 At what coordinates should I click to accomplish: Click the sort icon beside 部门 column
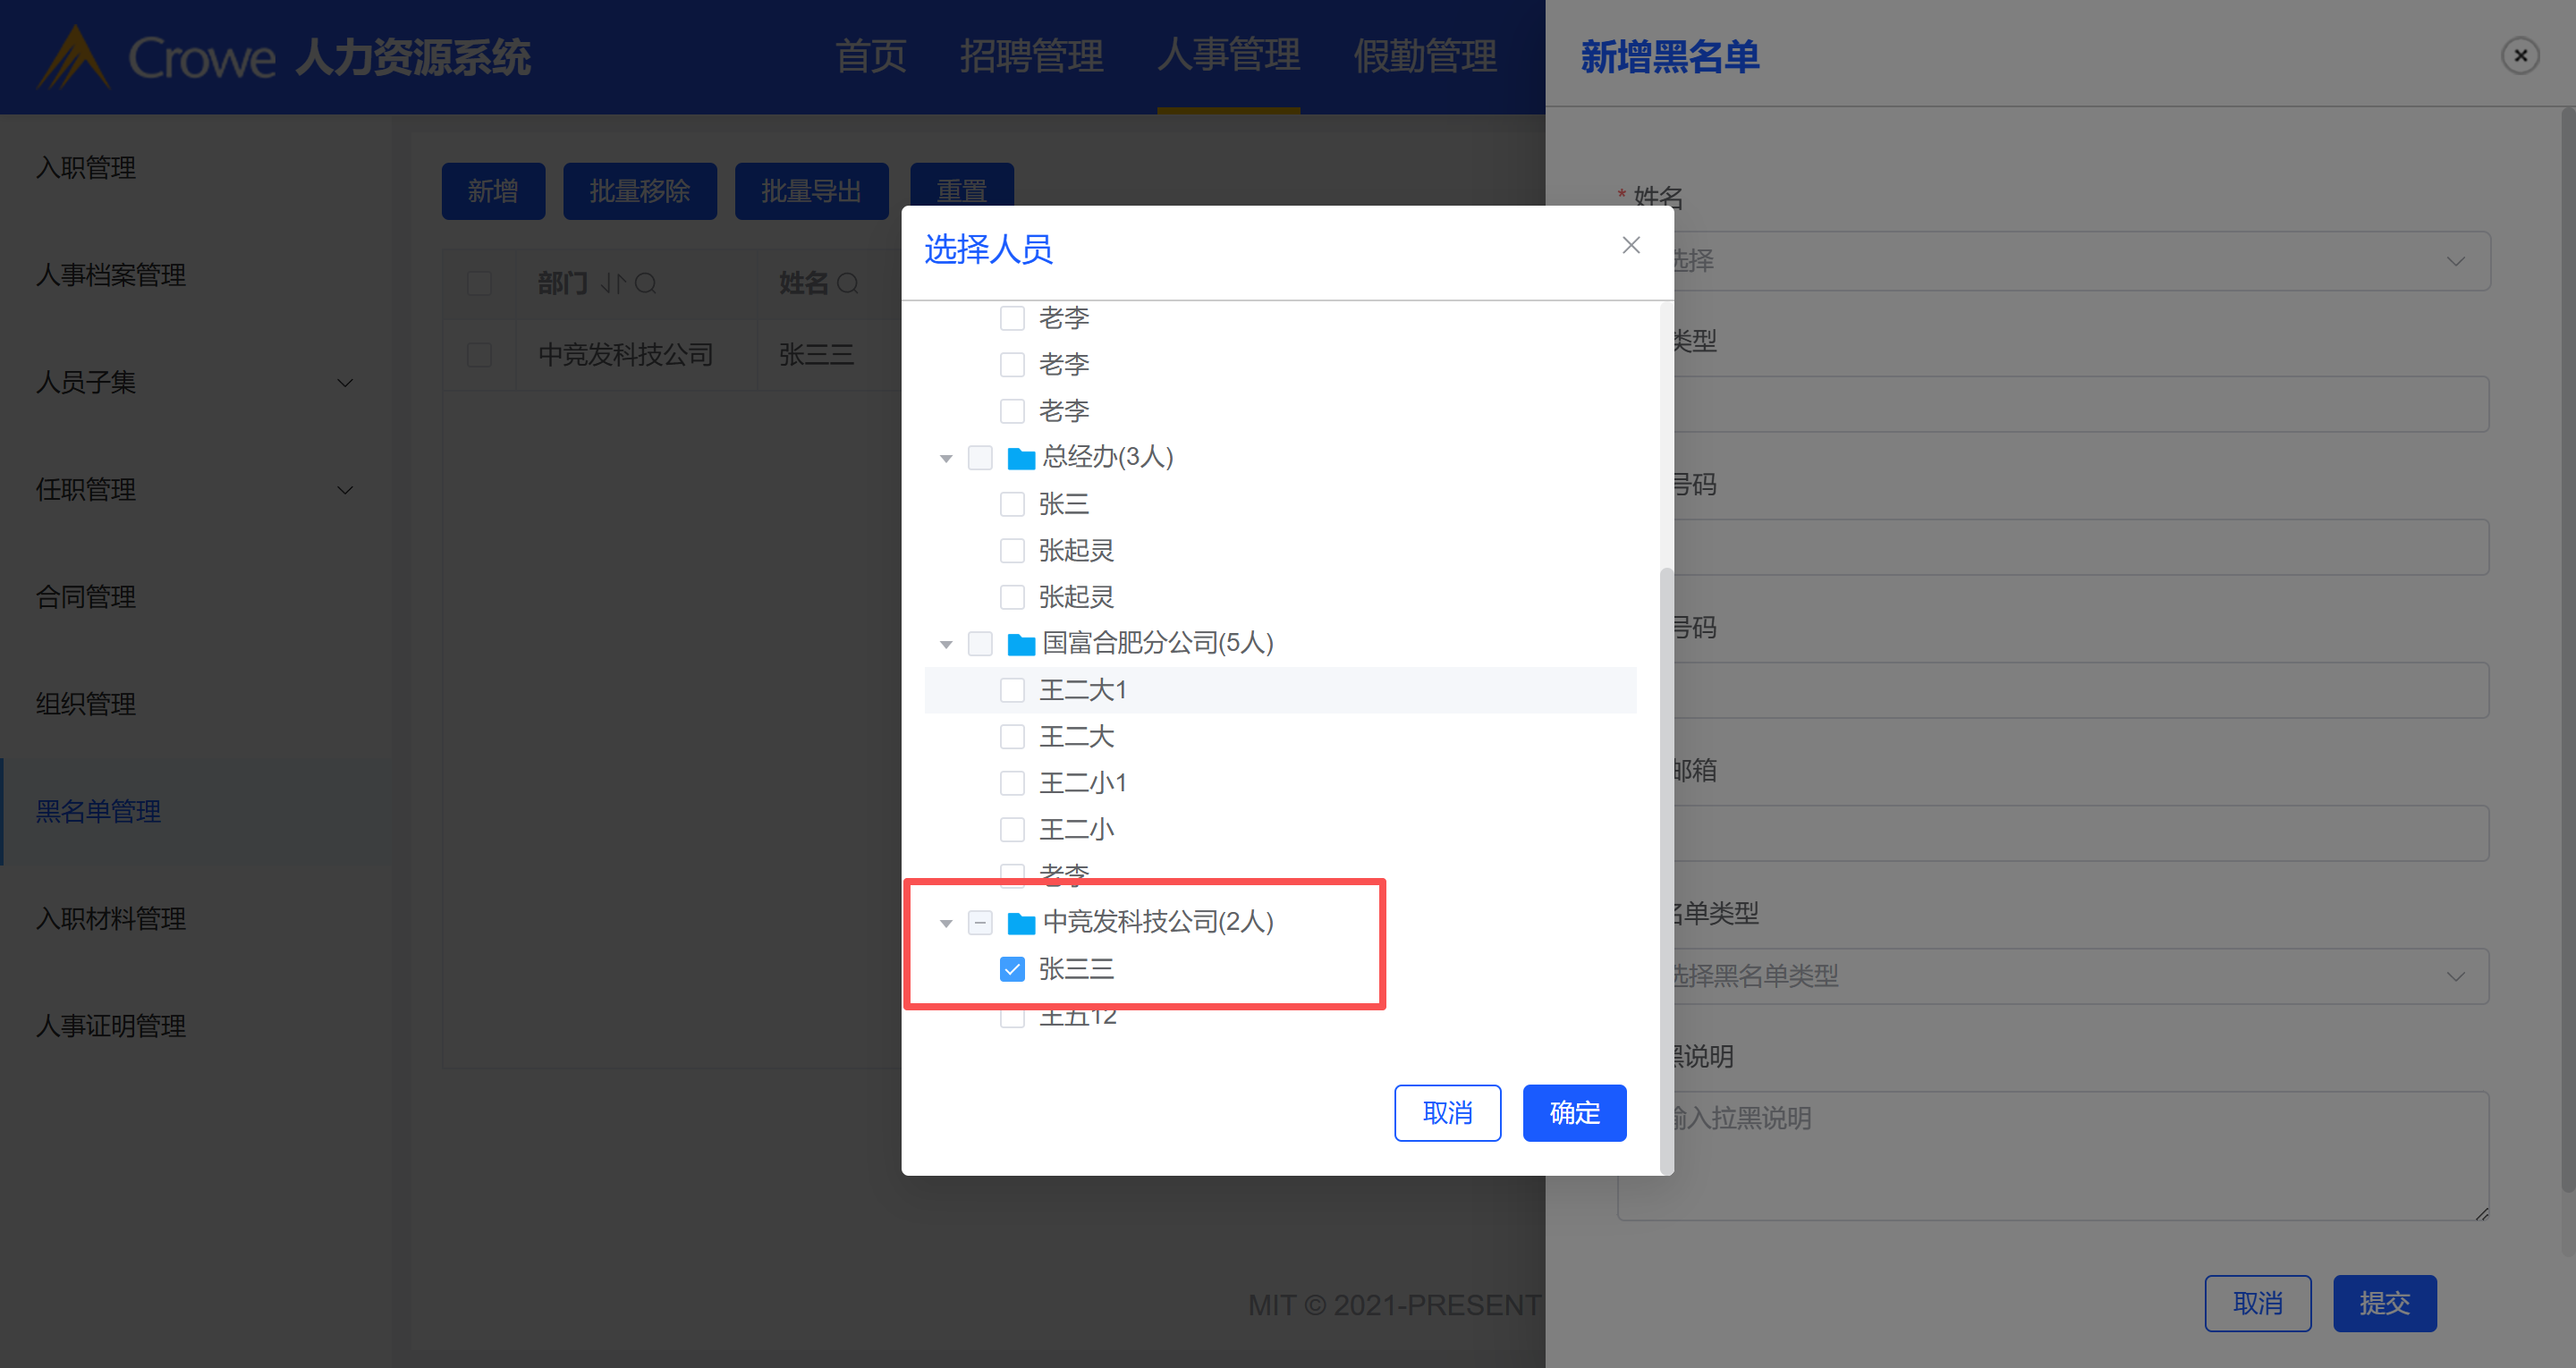pyautogui.click(x=612, y=284)
